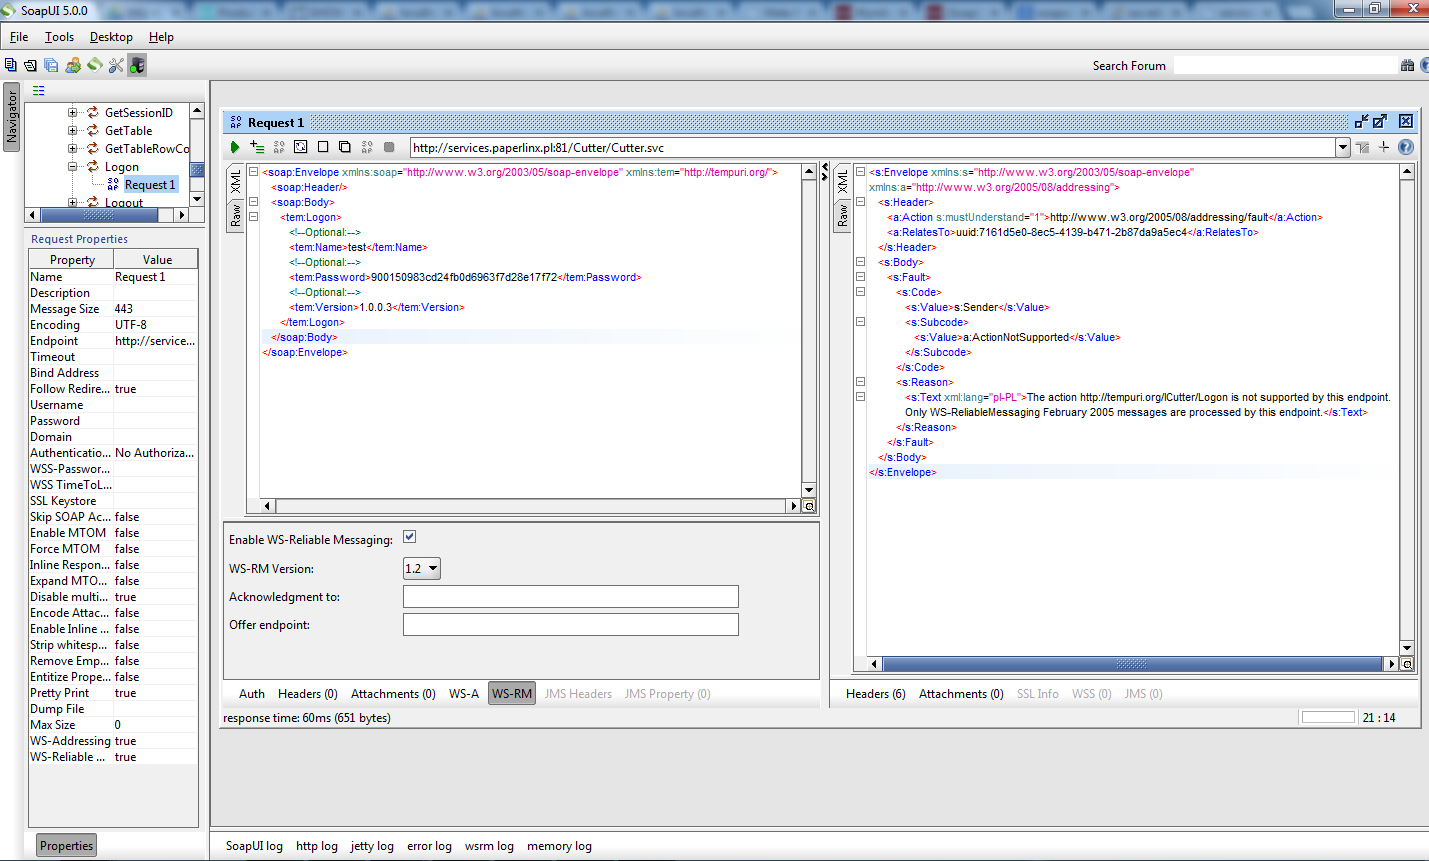Click the Recreate default request icon
Screen dimensions: 1429x861
[301, 147]
